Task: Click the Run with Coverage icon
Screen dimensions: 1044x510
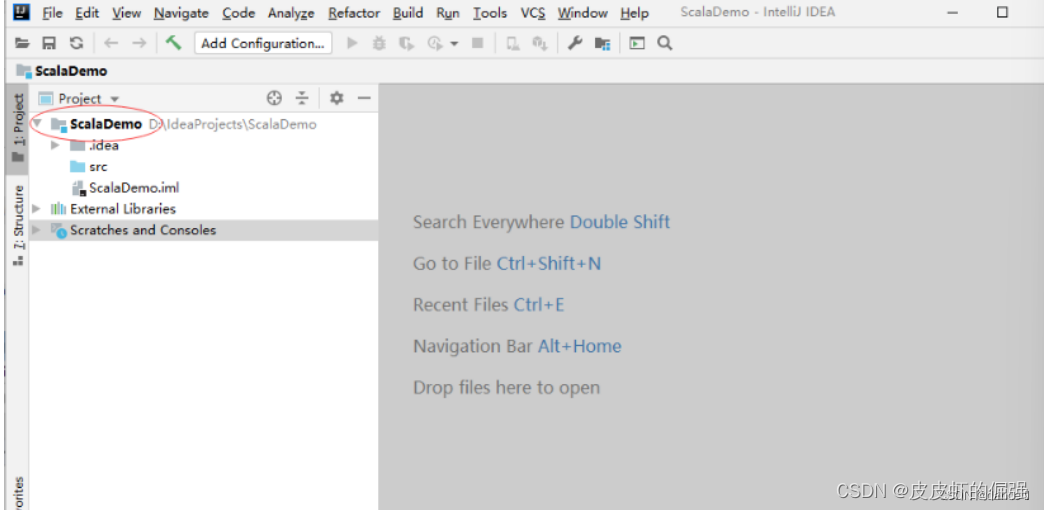Action: coord(405,44)
